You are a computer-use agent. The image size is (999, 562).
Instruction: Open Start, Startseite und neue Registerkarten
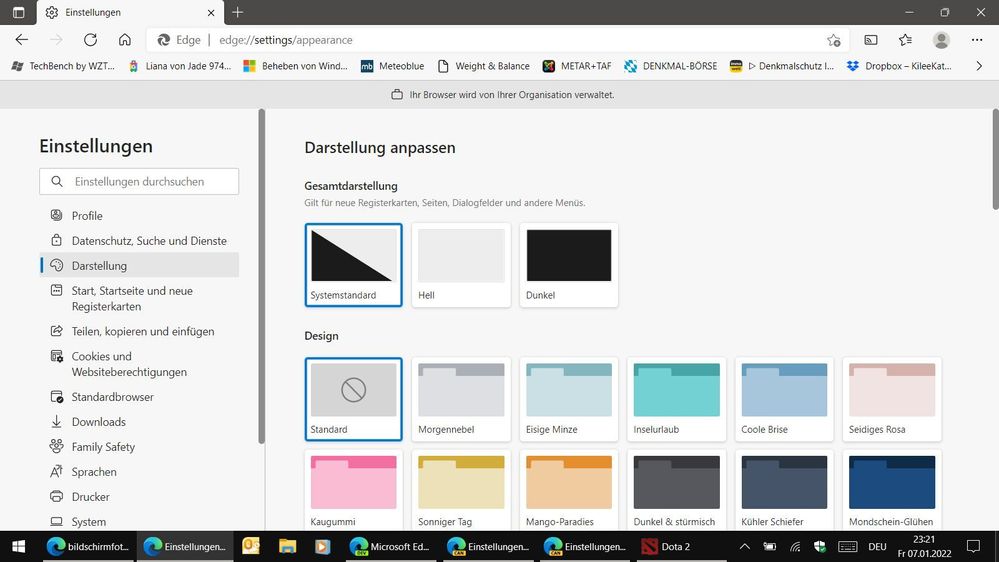(x=140, y=298)
